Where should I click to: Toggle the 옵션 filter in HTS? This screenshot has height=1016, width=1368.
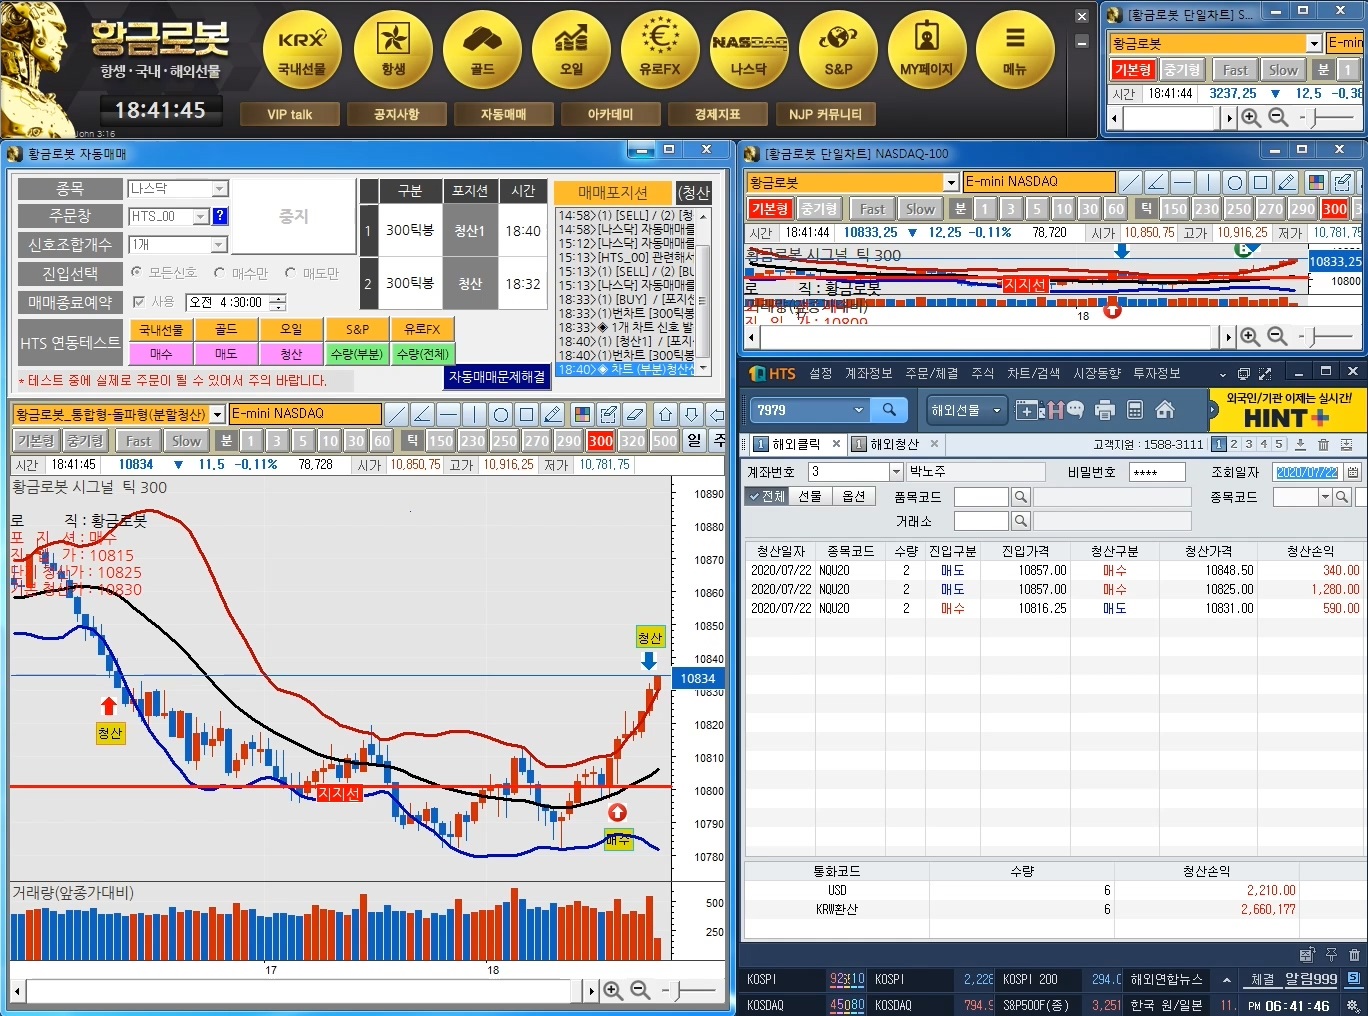click(854, 496)
